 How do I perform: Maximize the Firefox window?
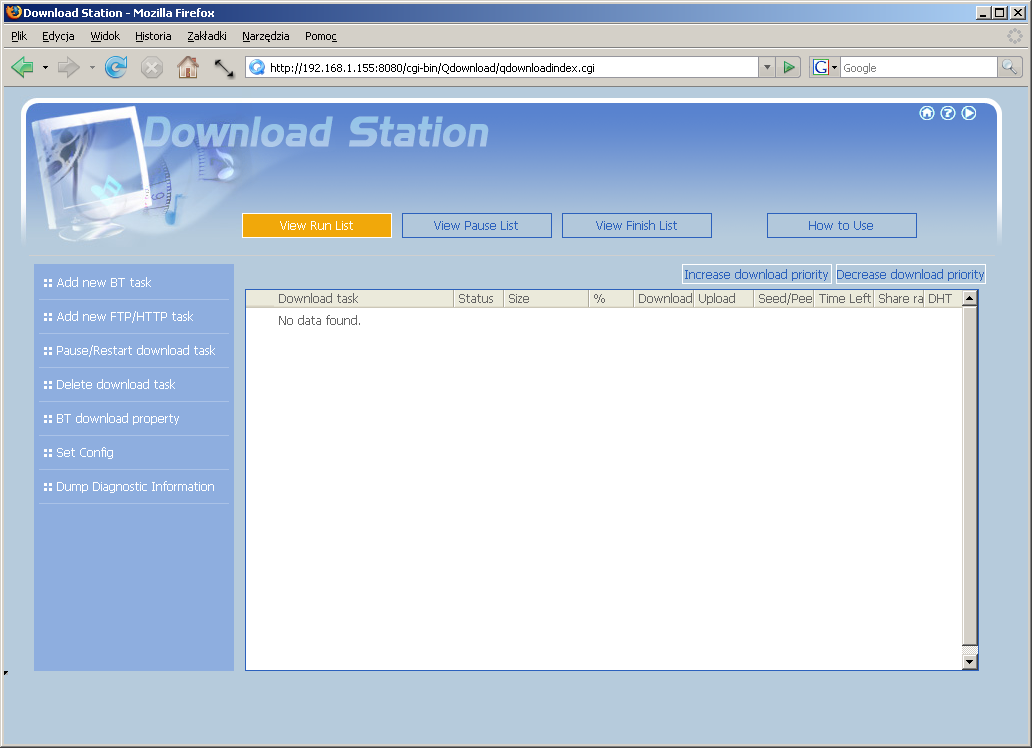(1000, 13)
